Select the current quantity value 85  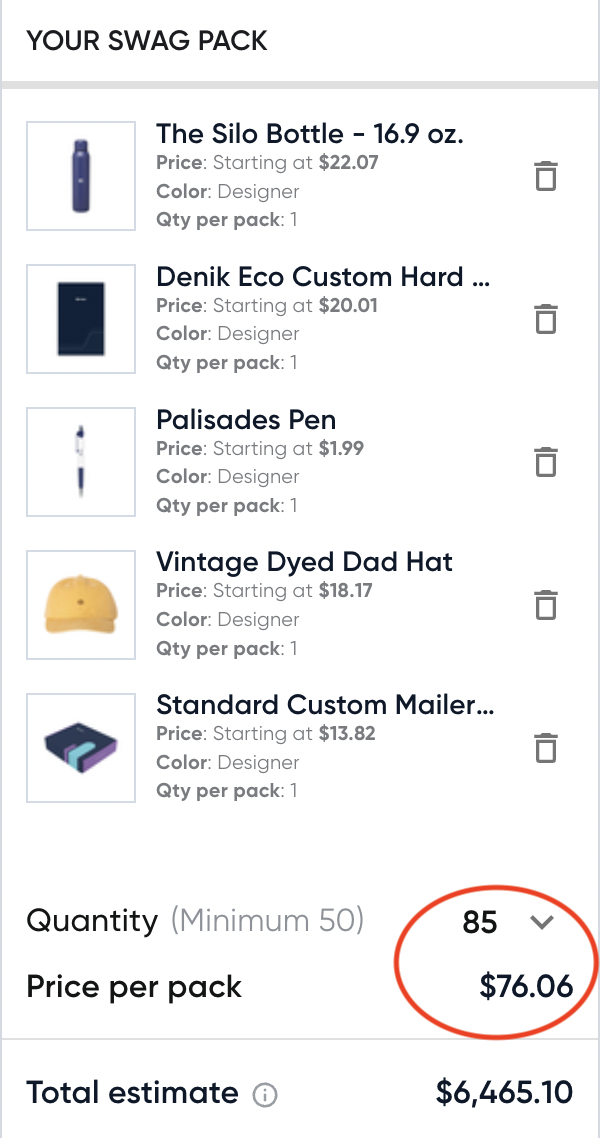tap(478, 922)
